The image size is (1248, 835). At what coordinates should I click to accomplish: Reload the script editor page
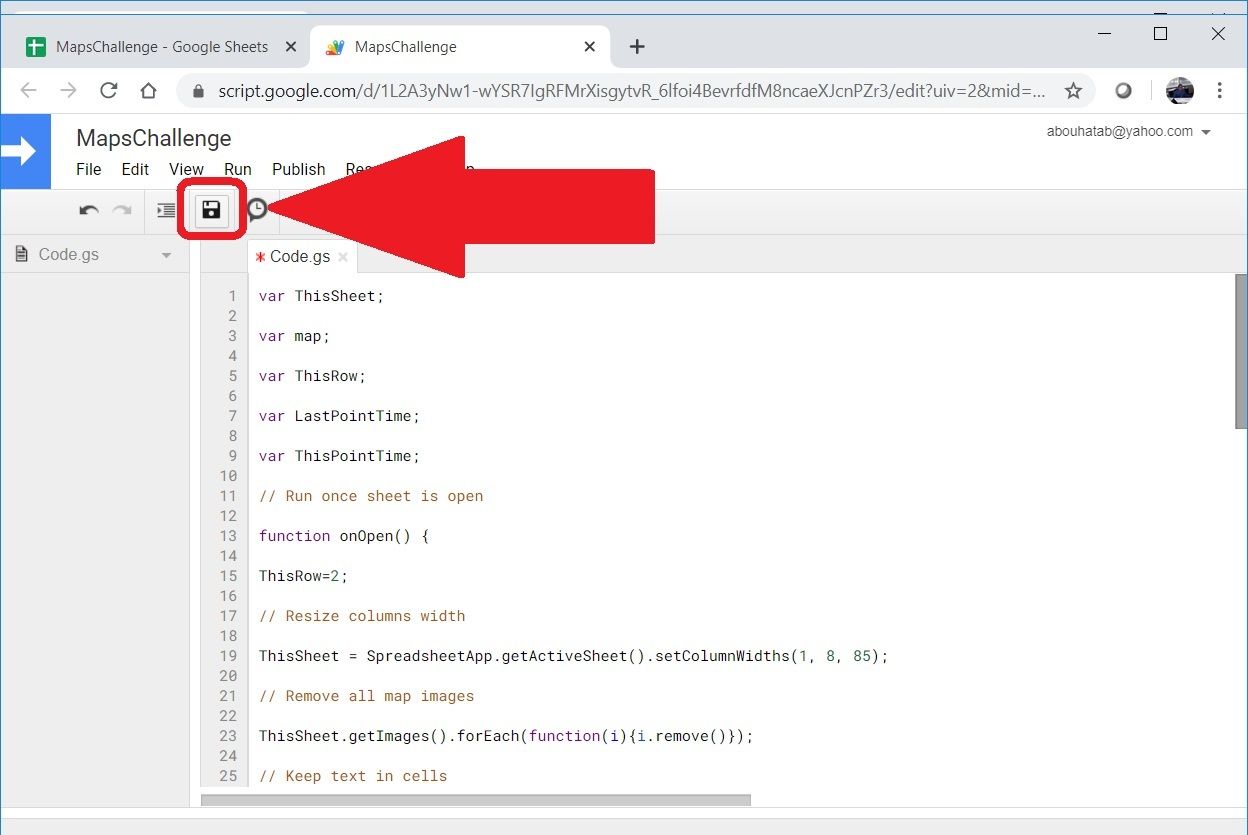pos(108,91)
